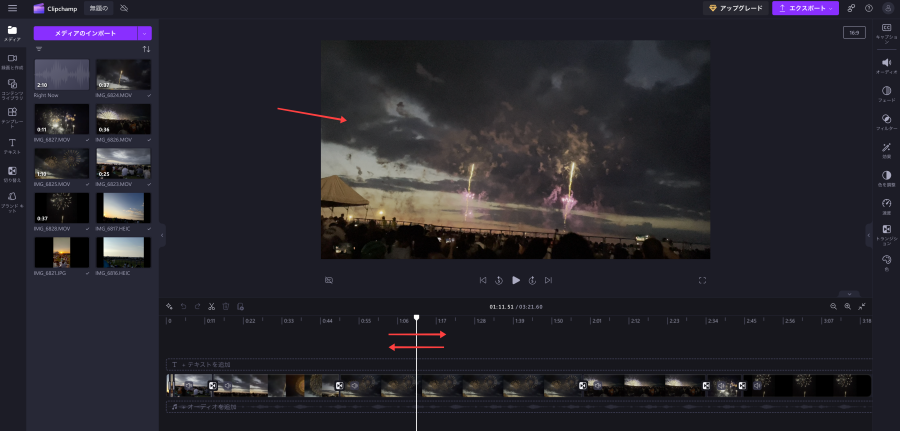Zoom out the timeline with minus magnifier
The width and height of the screenshot is (900, 431).
pyautogui.click(x=833, y=306)
